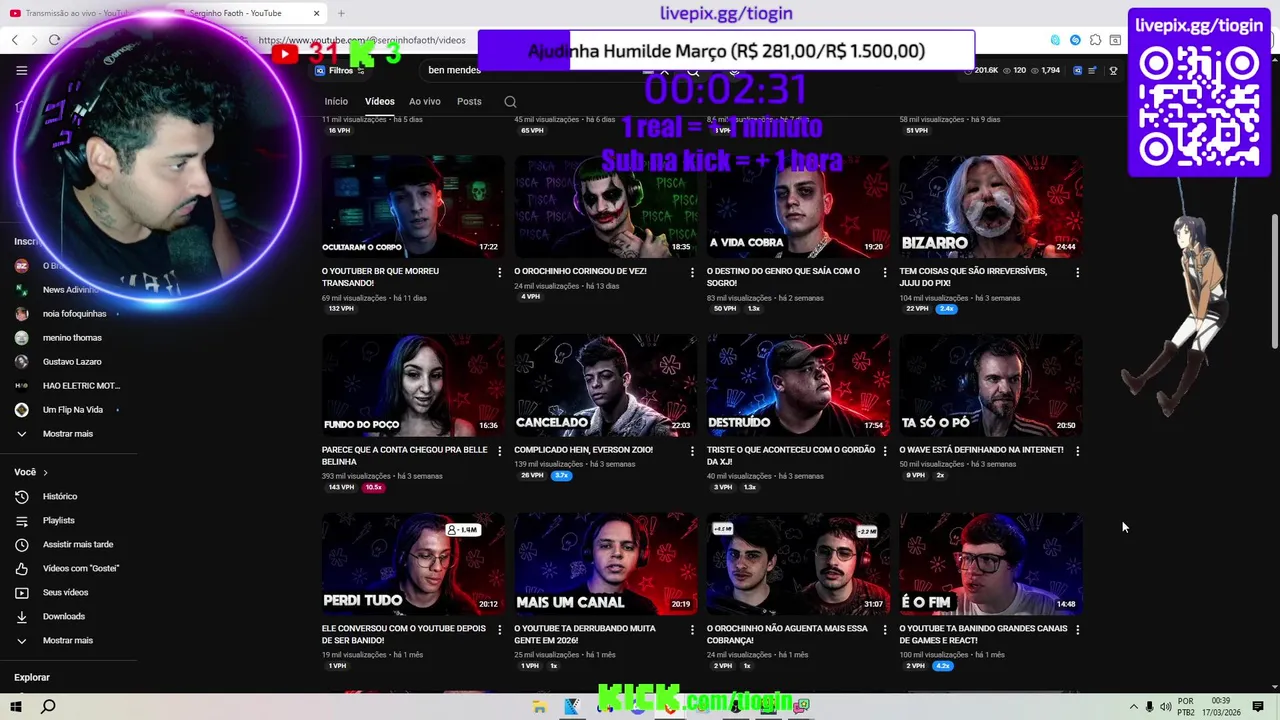Open the Windows Start menu
Screen dimensions: 1280x720
coord(16,706)
